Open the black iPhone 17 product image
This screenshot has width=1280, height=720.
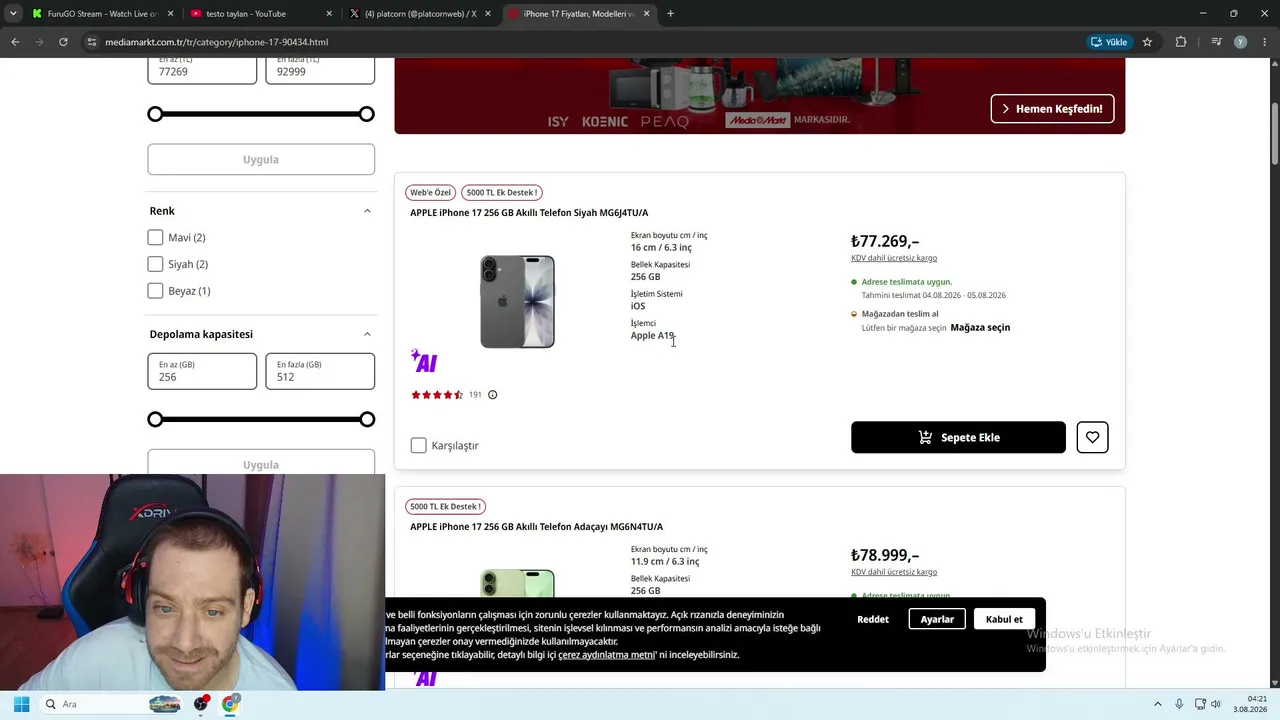(x=517, y=301)
